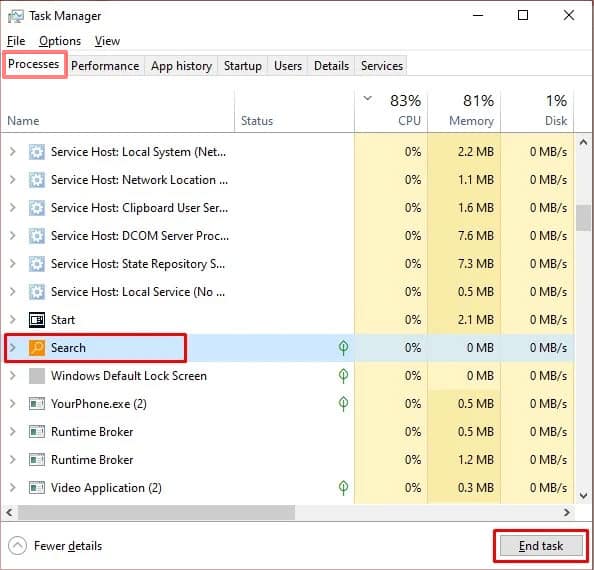Click the Service Host: DCOM Server gear icon
Screen dimensions: 594x570
click(x=37, y=236)
